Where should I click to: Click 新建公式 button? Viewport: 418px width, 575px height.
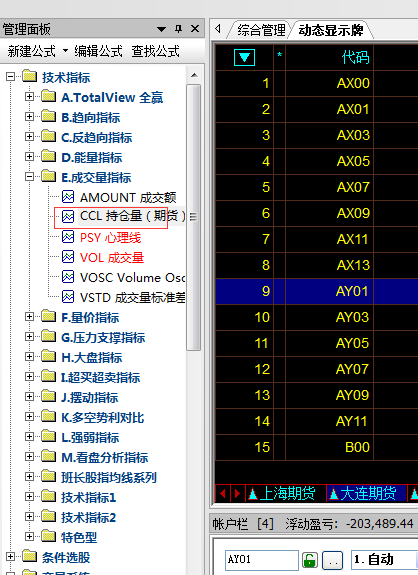31,51
